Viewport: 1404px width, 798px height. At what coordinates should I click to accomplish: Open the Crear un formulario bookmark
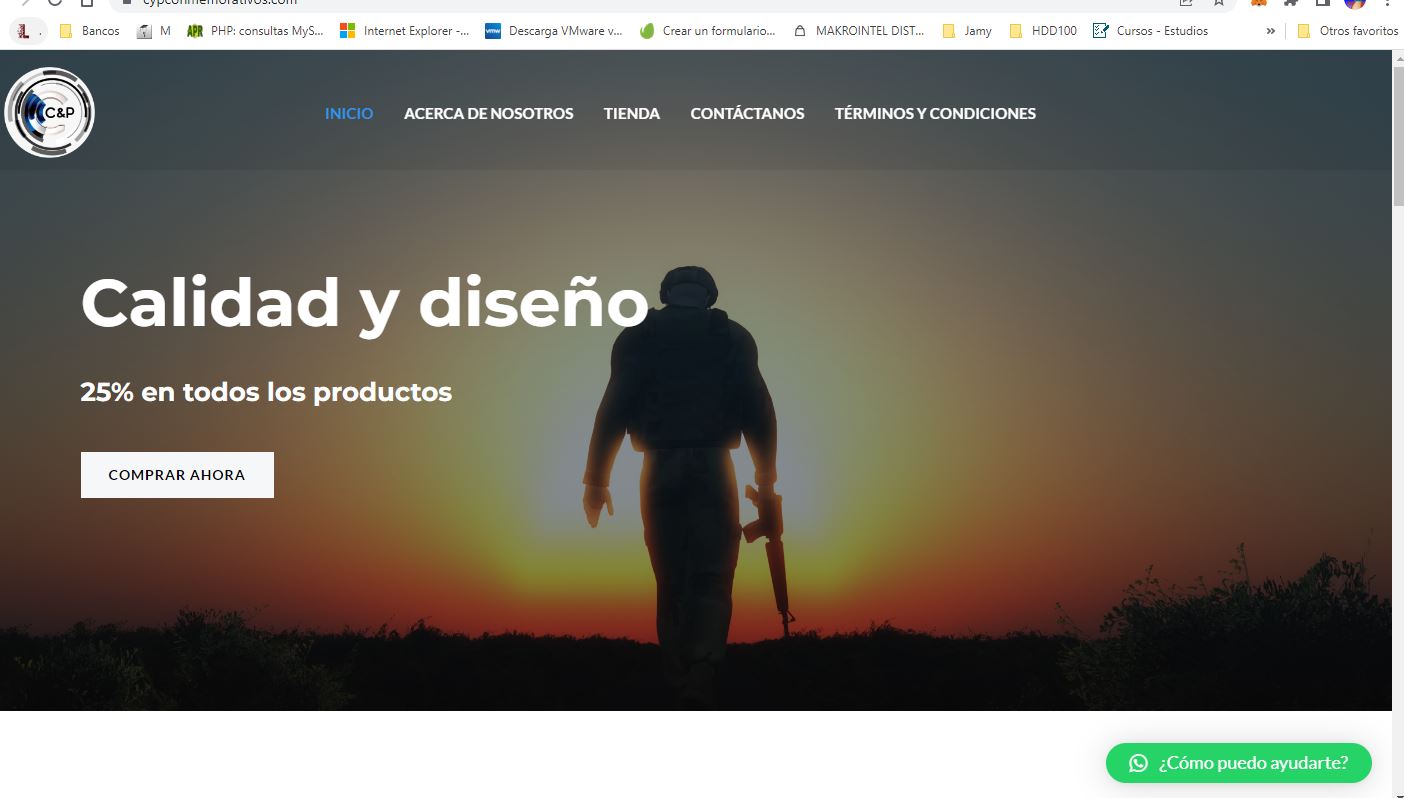pyautogui.click(x=707, y=31)
